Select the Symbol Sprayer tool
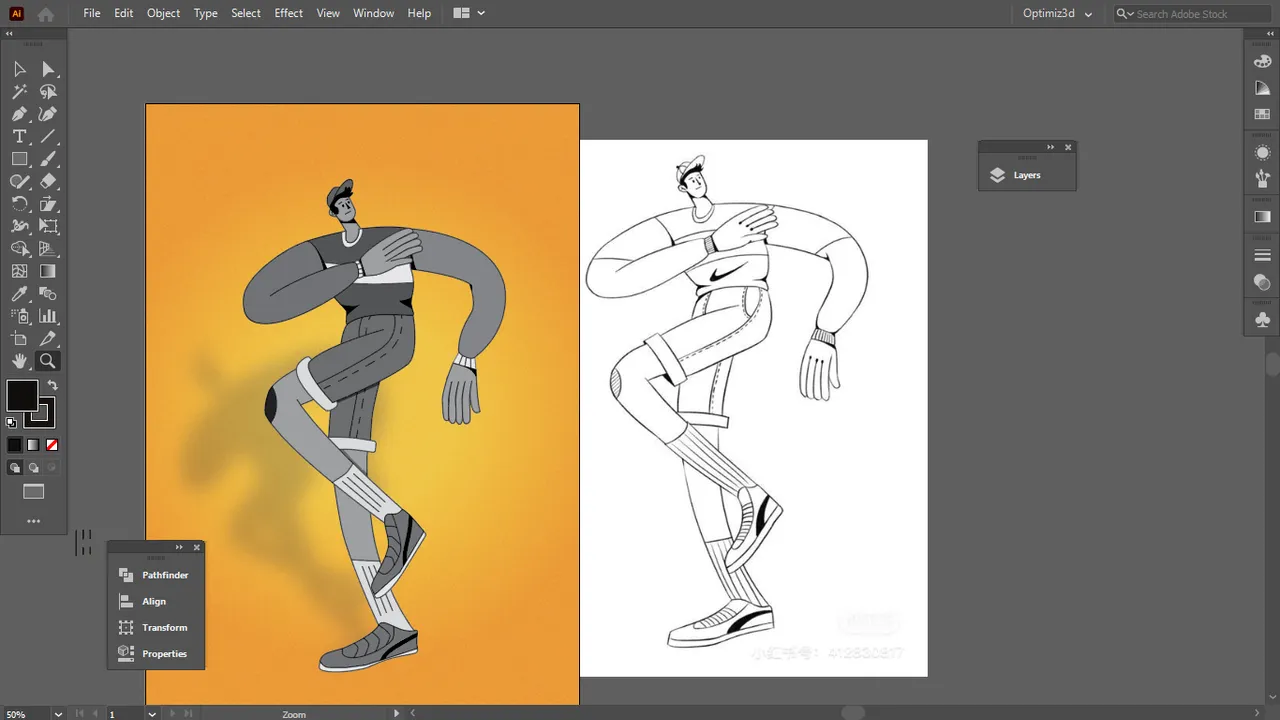 coord(19,316)
